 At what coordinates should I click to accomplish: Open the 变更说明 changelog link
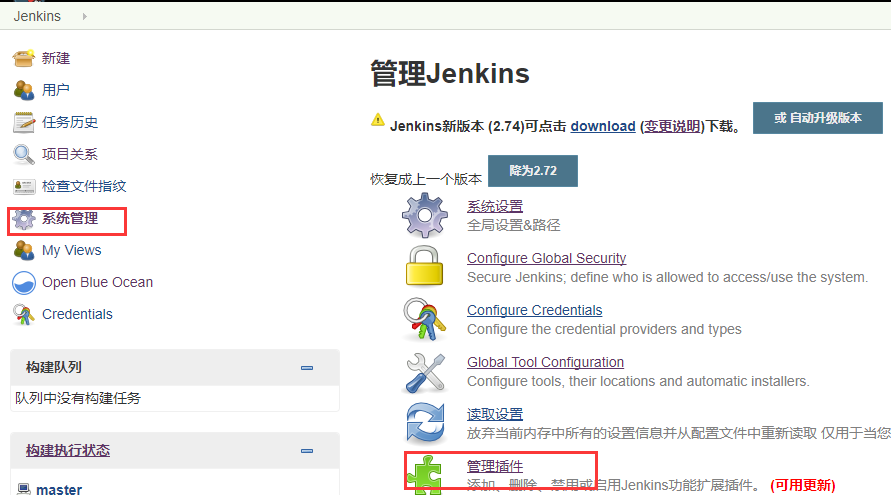click(672, 126)
